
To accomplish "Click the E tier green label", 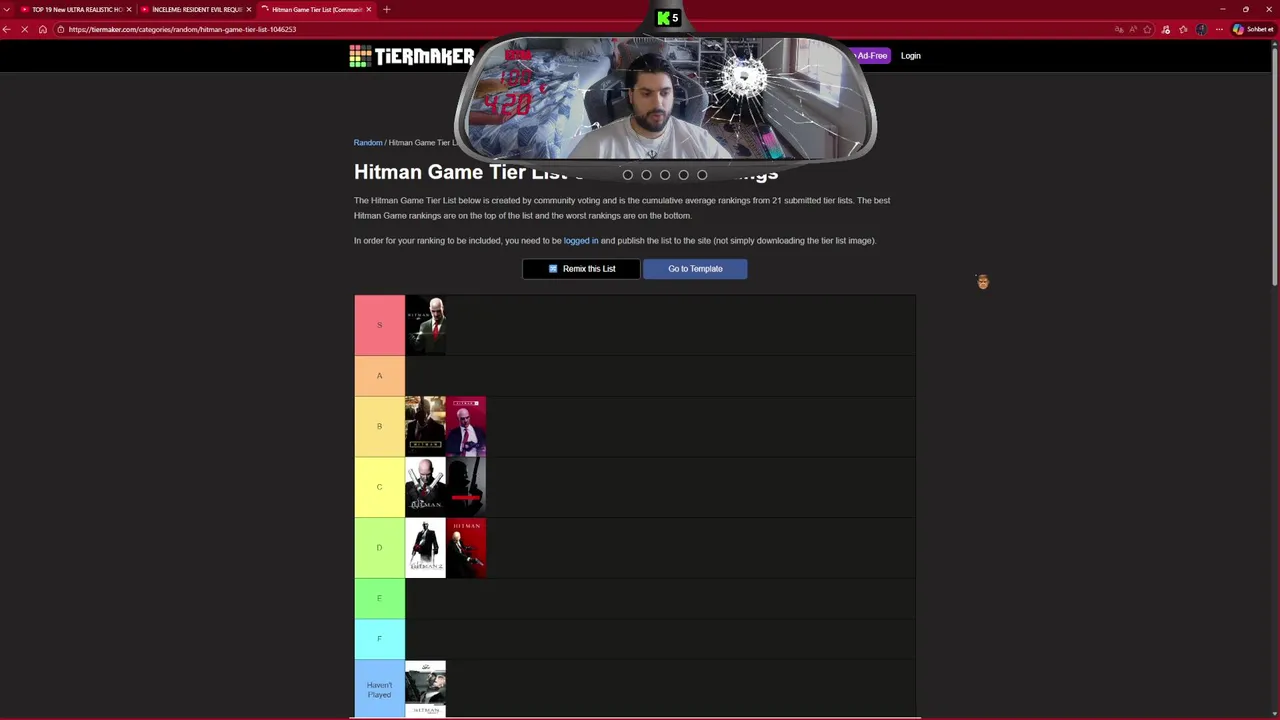I will click(x=379, y=598).
